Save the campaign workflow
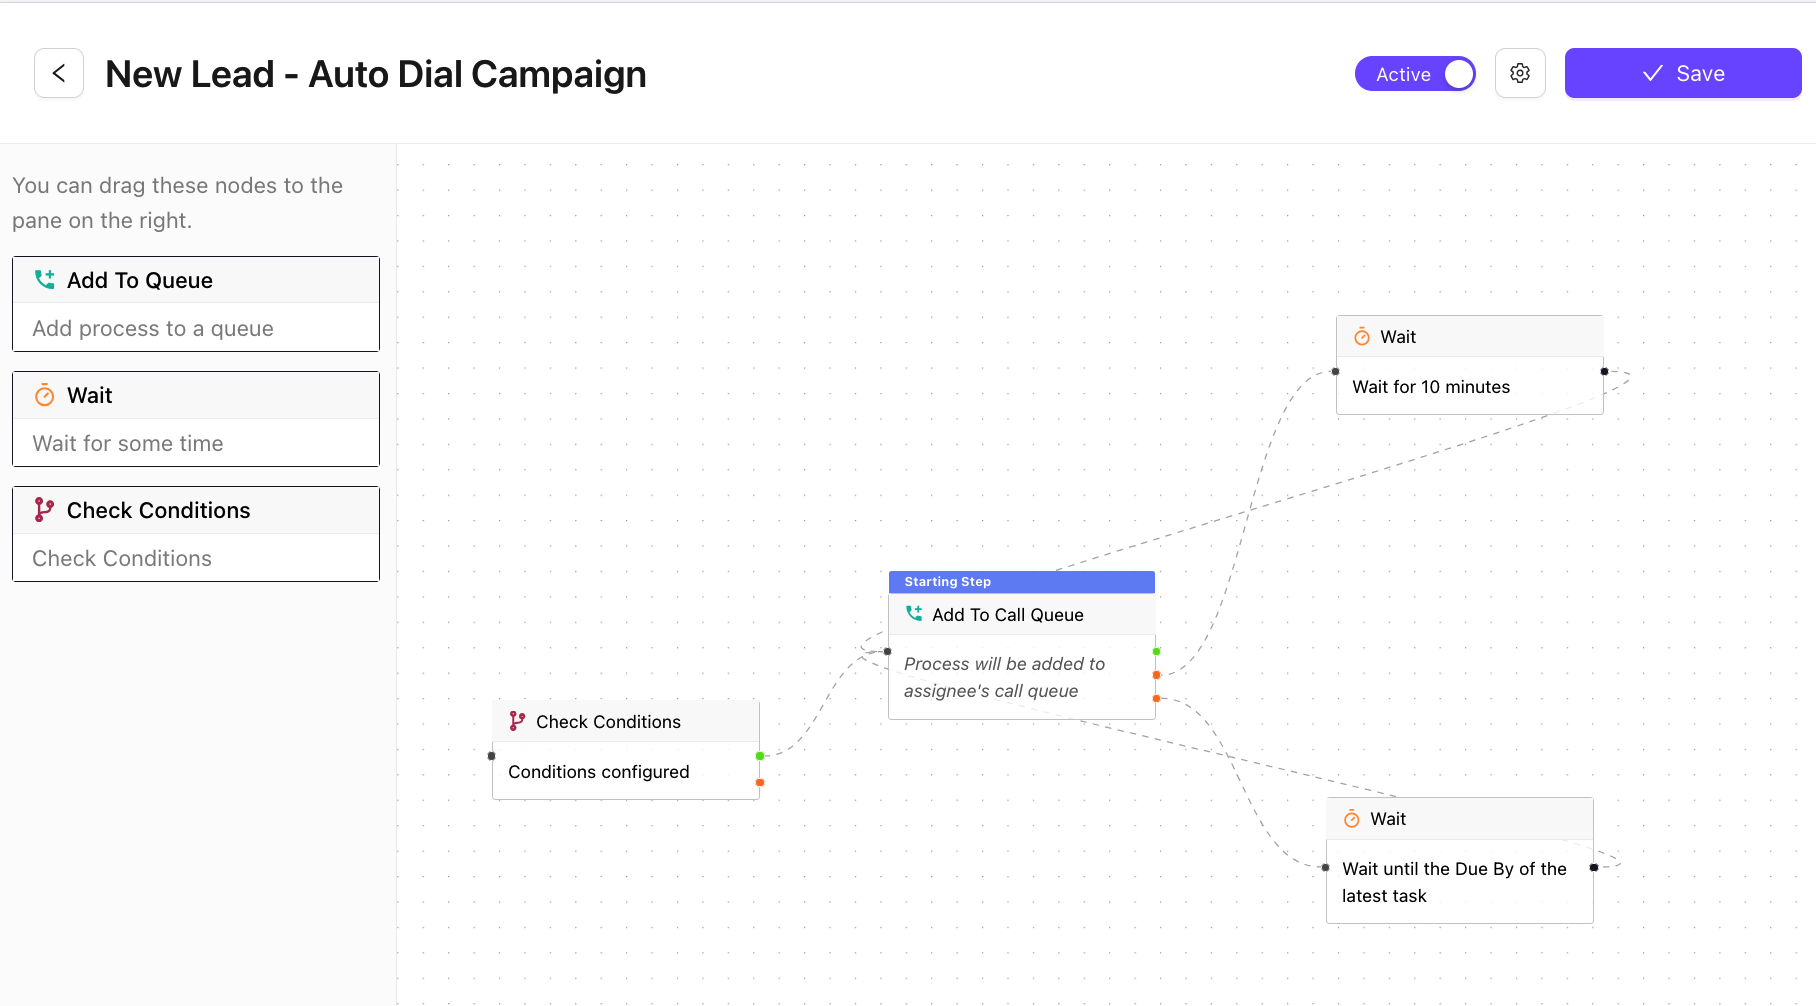Screen dimensions: 1816x1006 [x=1683, y=73]
